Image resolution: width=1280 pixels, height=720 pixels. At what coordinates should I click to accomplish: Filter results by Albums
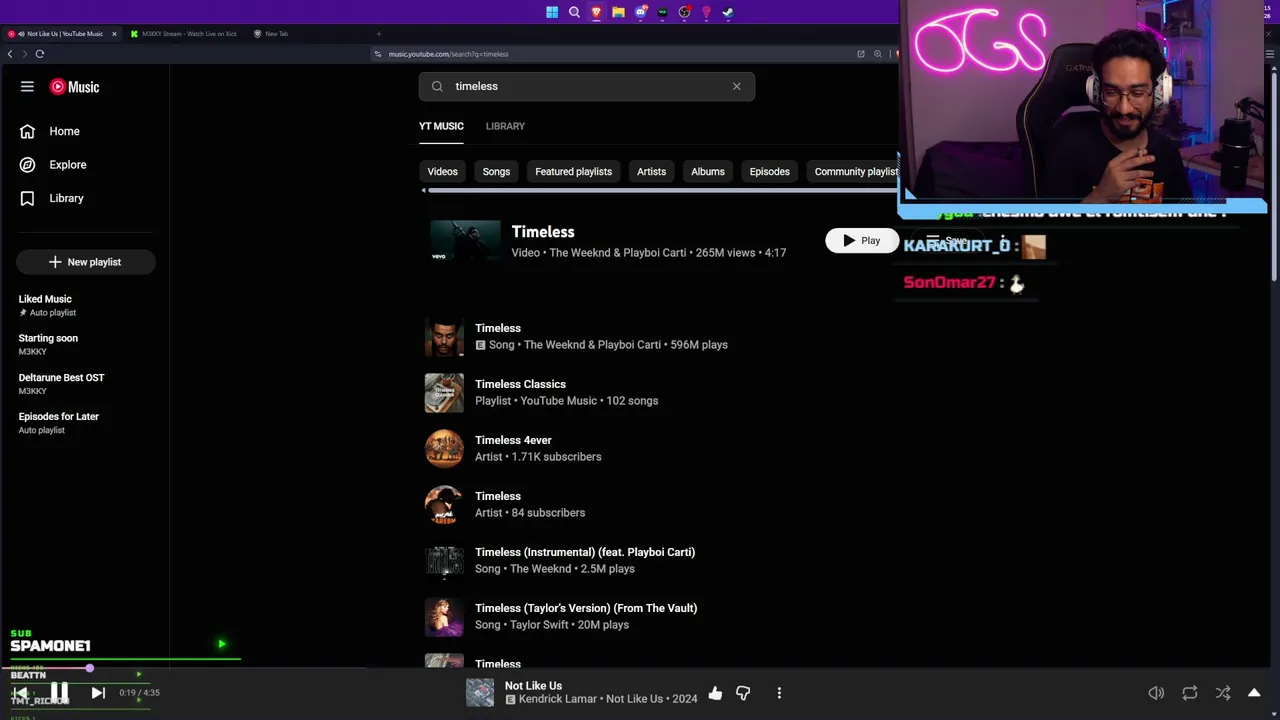707,171
